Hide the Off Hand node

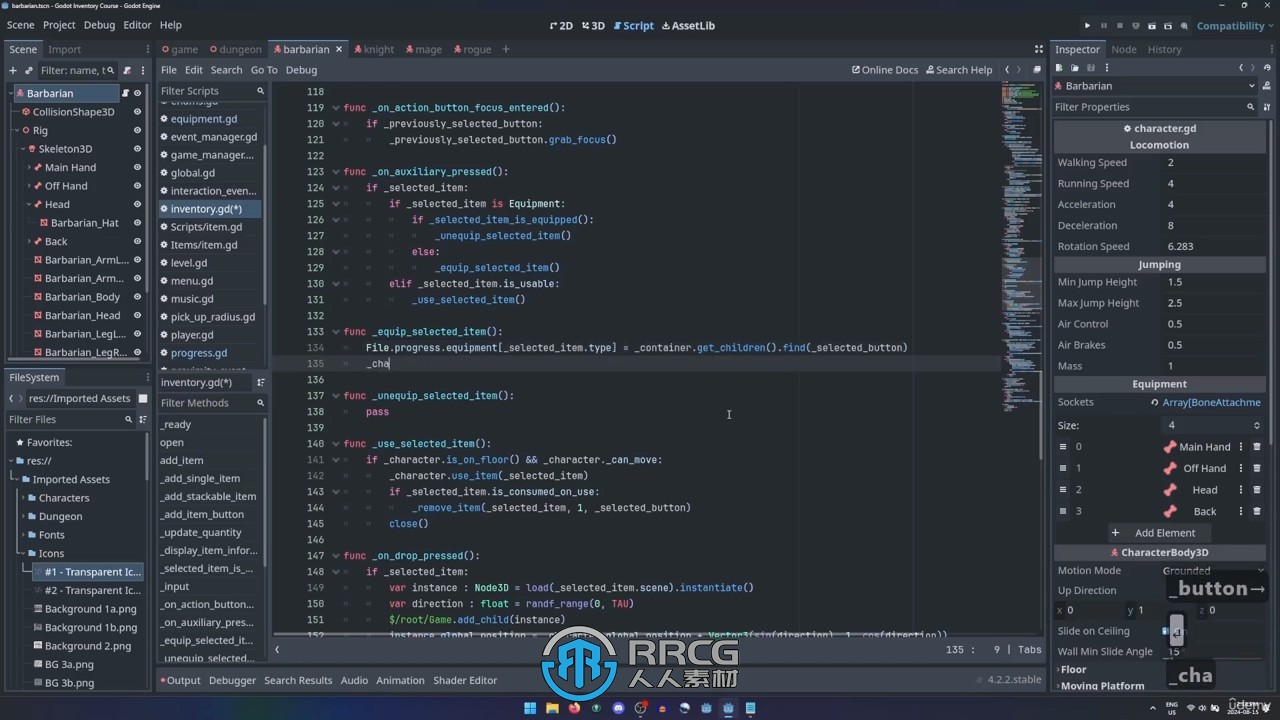click(x=137, y=186)
